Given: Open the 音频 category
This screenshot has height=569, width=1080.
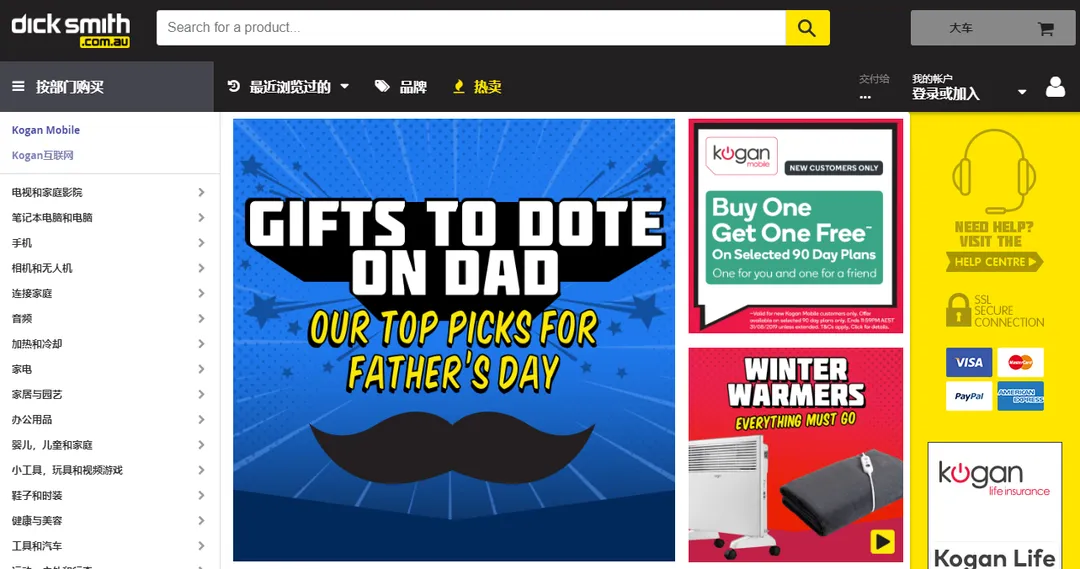Looking at the screenshot, I should pos(22,319).
